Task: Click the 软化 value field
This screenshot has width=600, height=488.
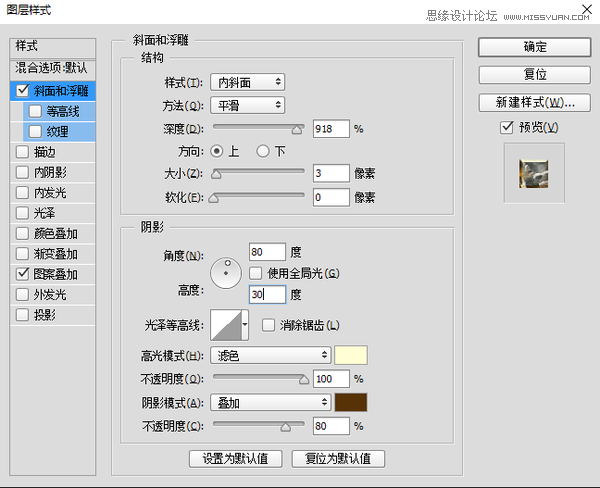Action: (x=331, y=197)
